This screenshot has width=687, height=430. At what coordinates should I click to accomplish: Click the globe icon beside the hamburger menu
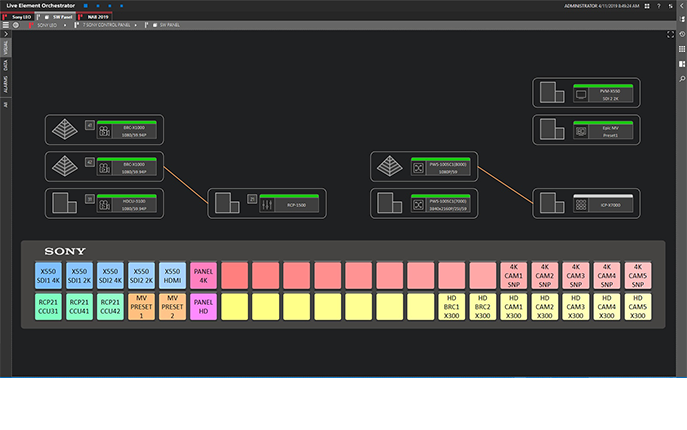click(x=16, y=25)
